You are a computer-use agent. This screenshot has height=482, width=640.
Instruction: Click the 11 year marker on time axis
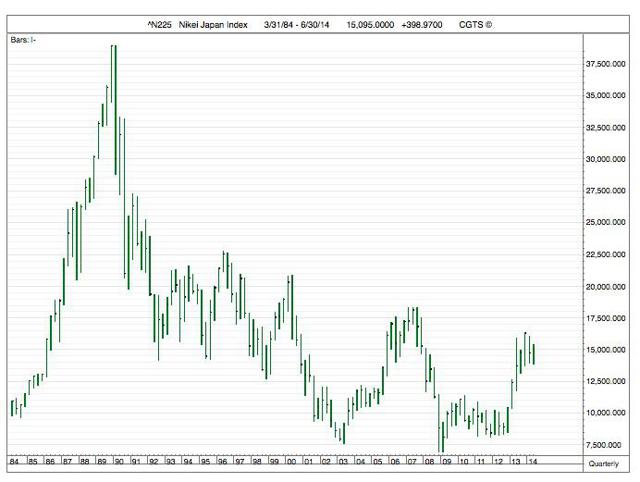[x=481, y=462]
